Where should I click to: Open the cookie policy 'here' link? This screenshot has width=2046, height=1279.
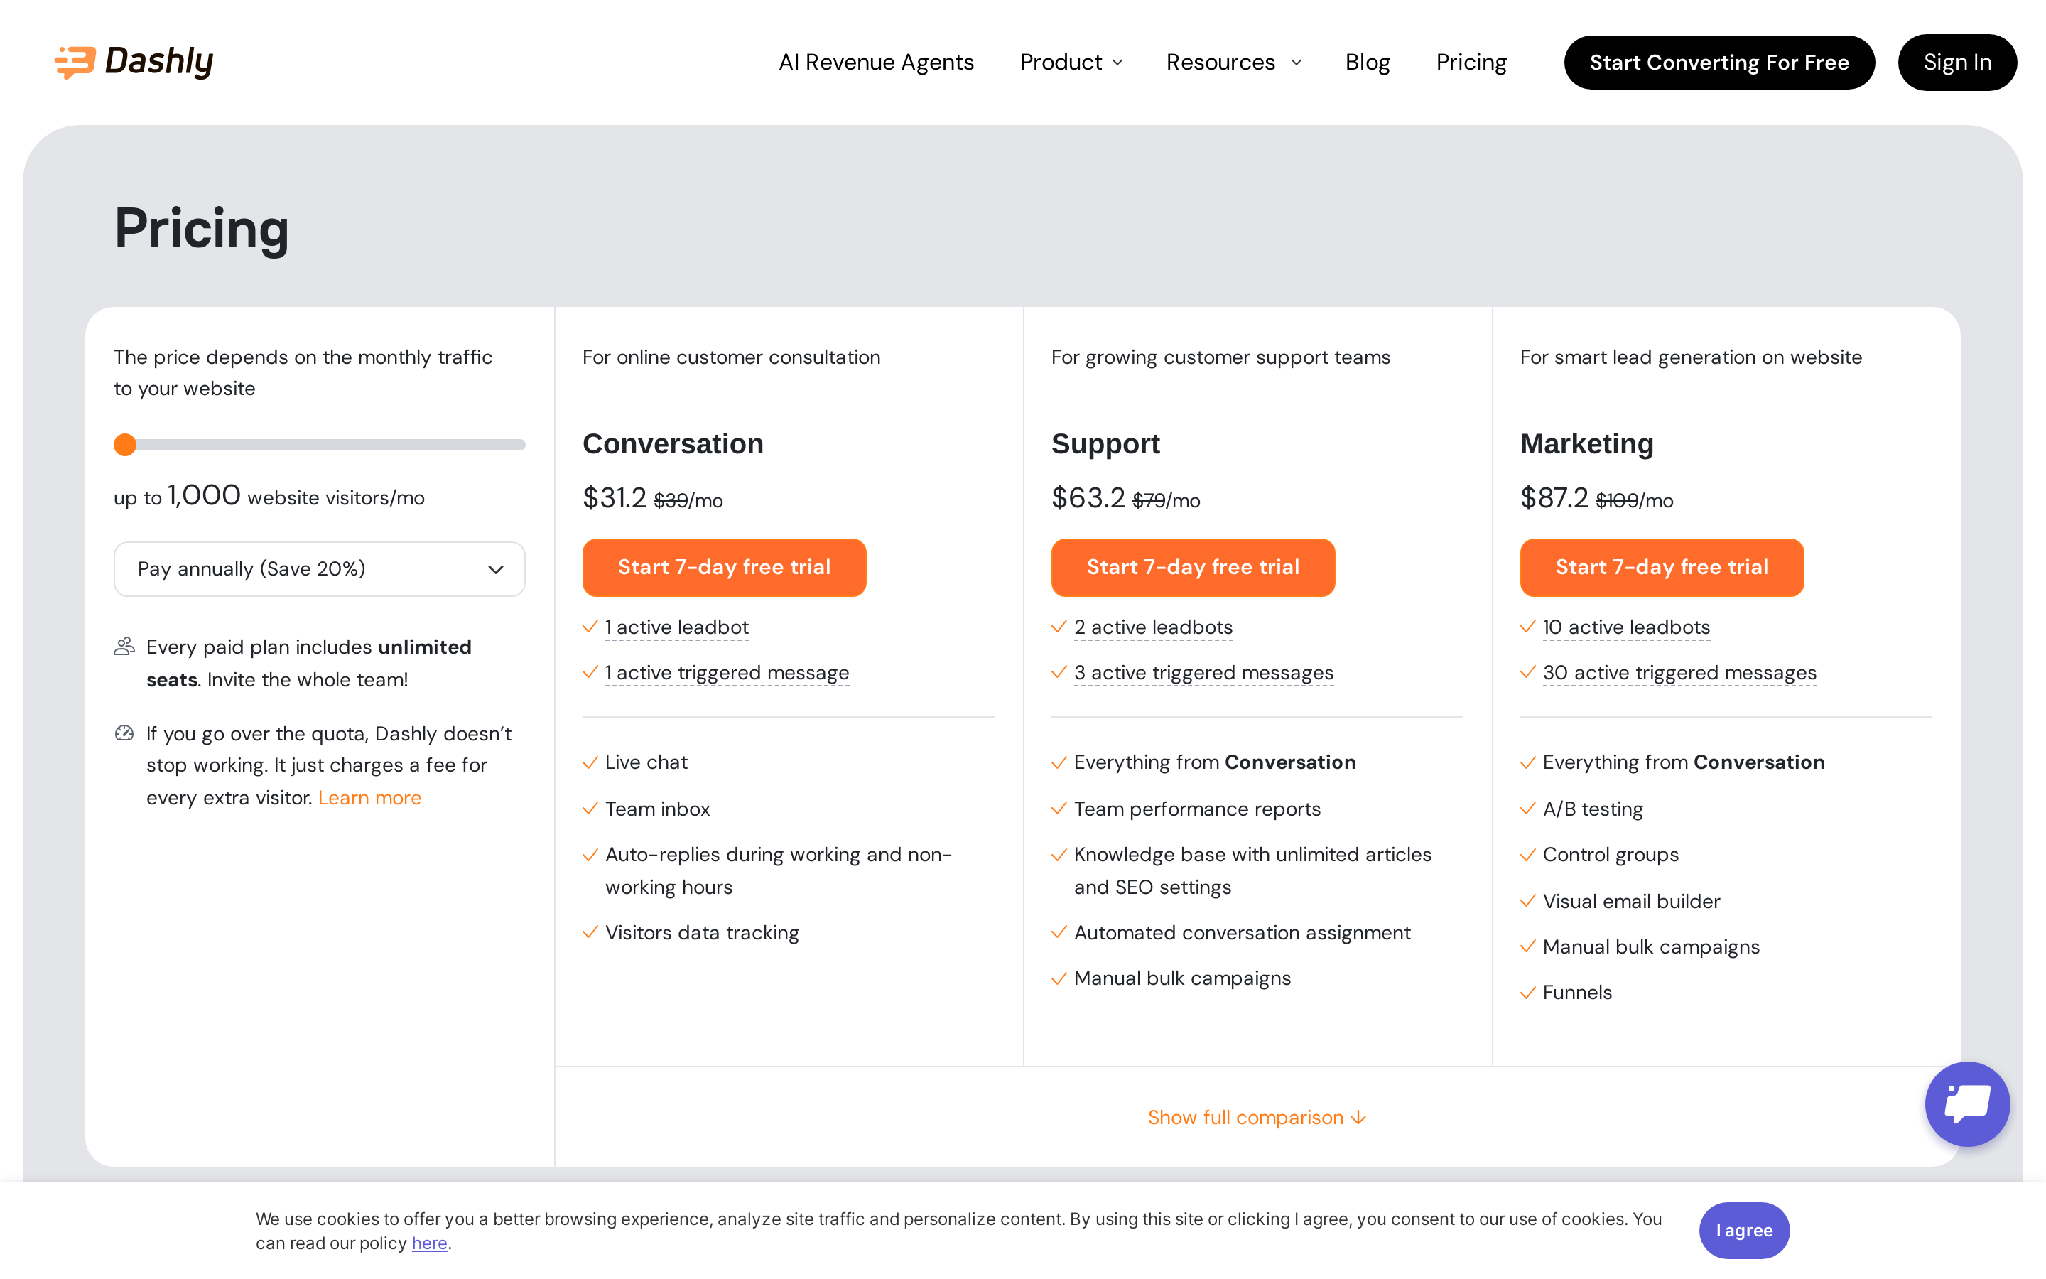coord(429,1243)
